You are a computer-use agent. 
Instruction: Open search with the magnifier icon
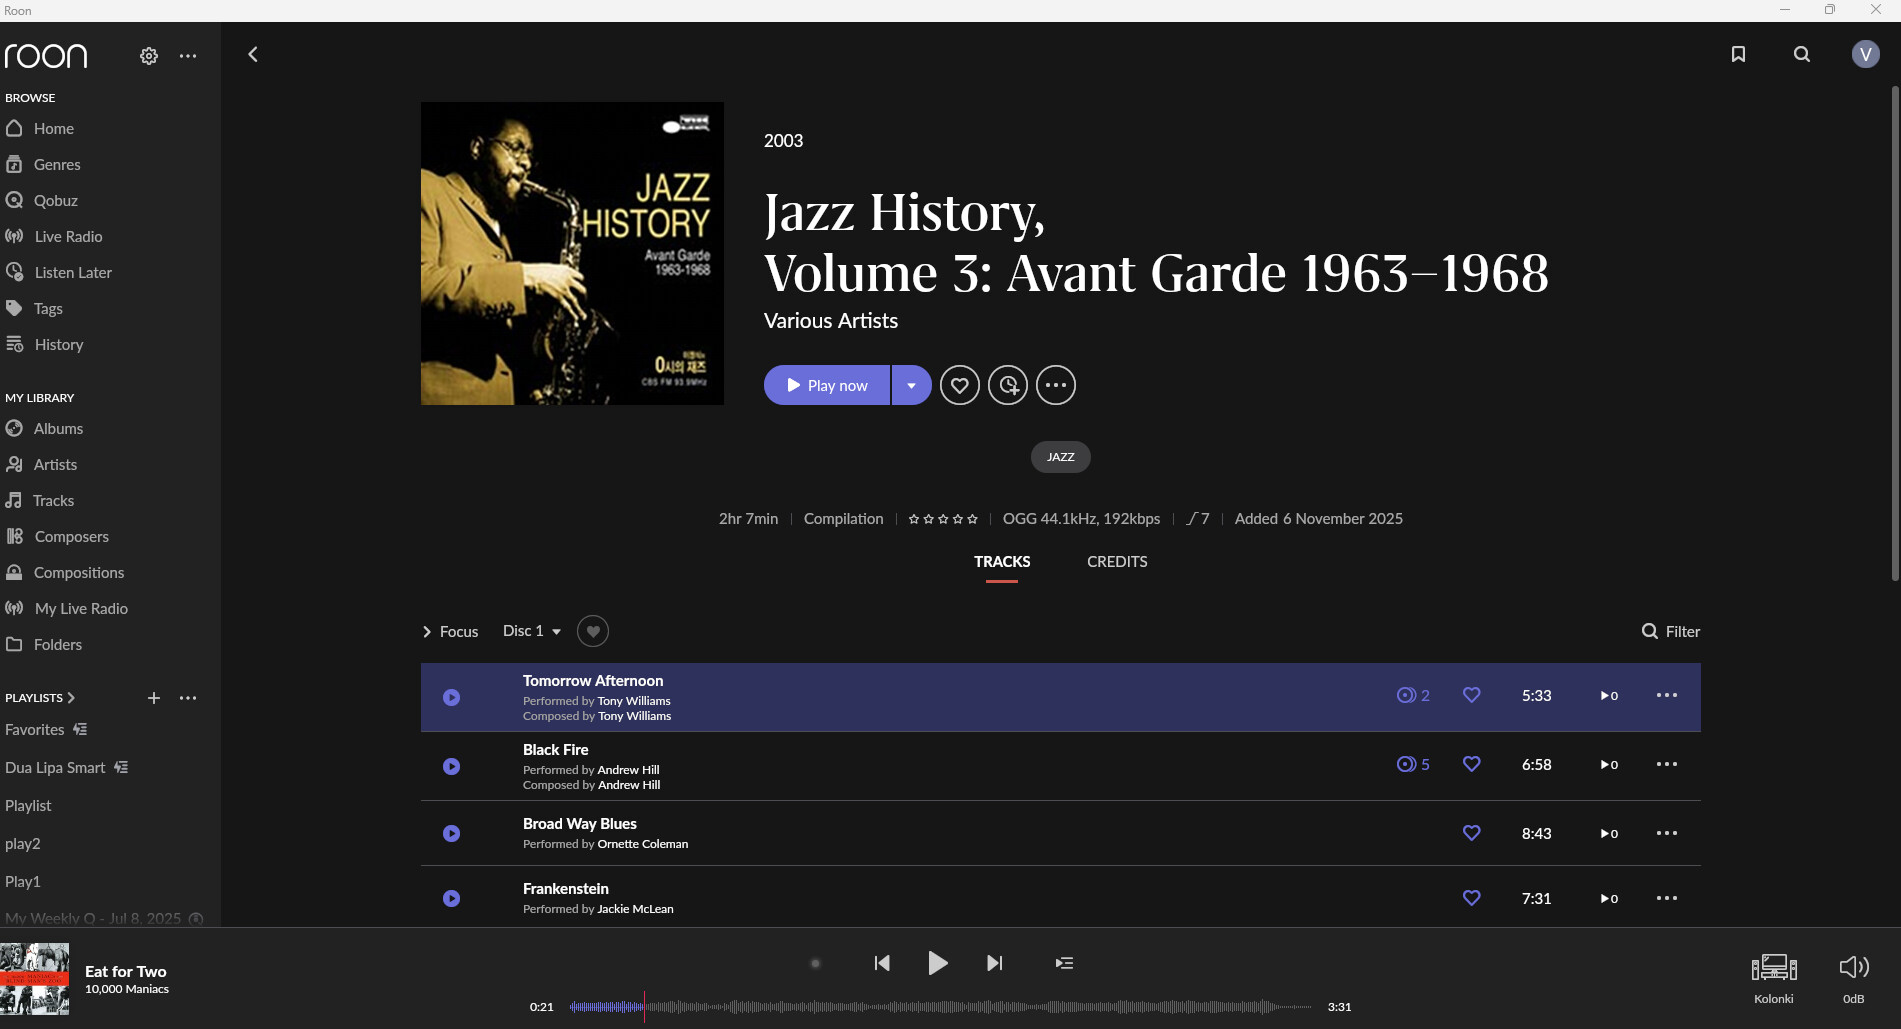[x=1802, y=54]
